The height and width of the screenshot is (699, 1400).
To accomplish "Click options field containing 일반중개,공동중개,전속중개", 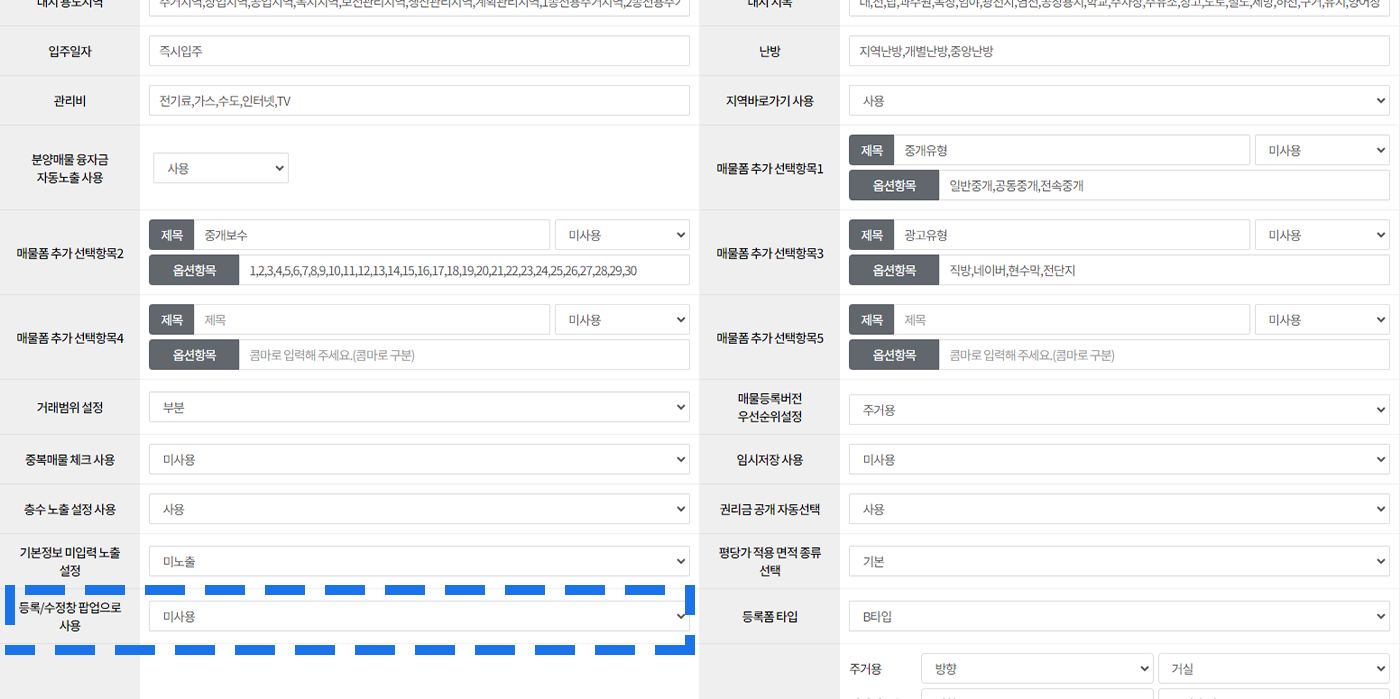I will click(1163, 185).
